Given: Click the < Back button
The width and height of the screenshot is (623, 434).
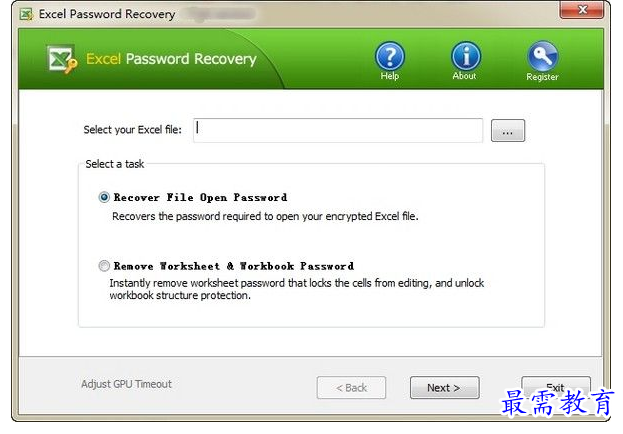Looking at the screenshot, I should click(x=351, y=388).
